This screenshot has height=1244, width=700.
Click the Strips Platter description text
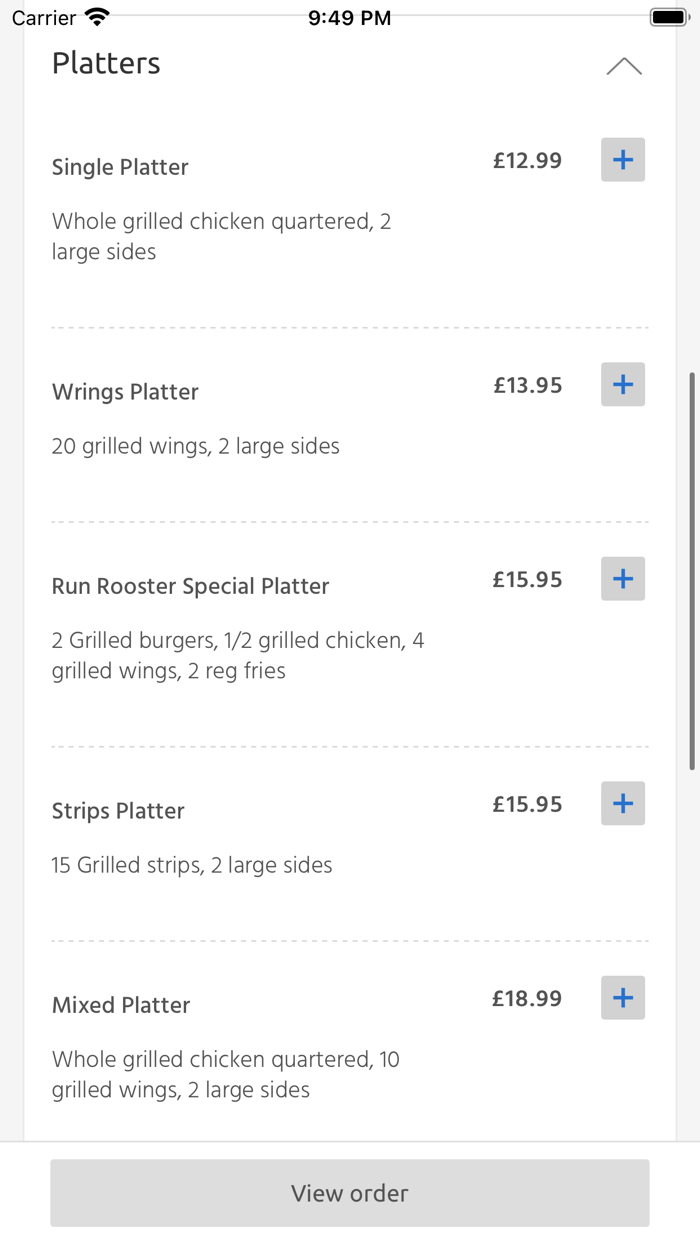coord(191,864)
